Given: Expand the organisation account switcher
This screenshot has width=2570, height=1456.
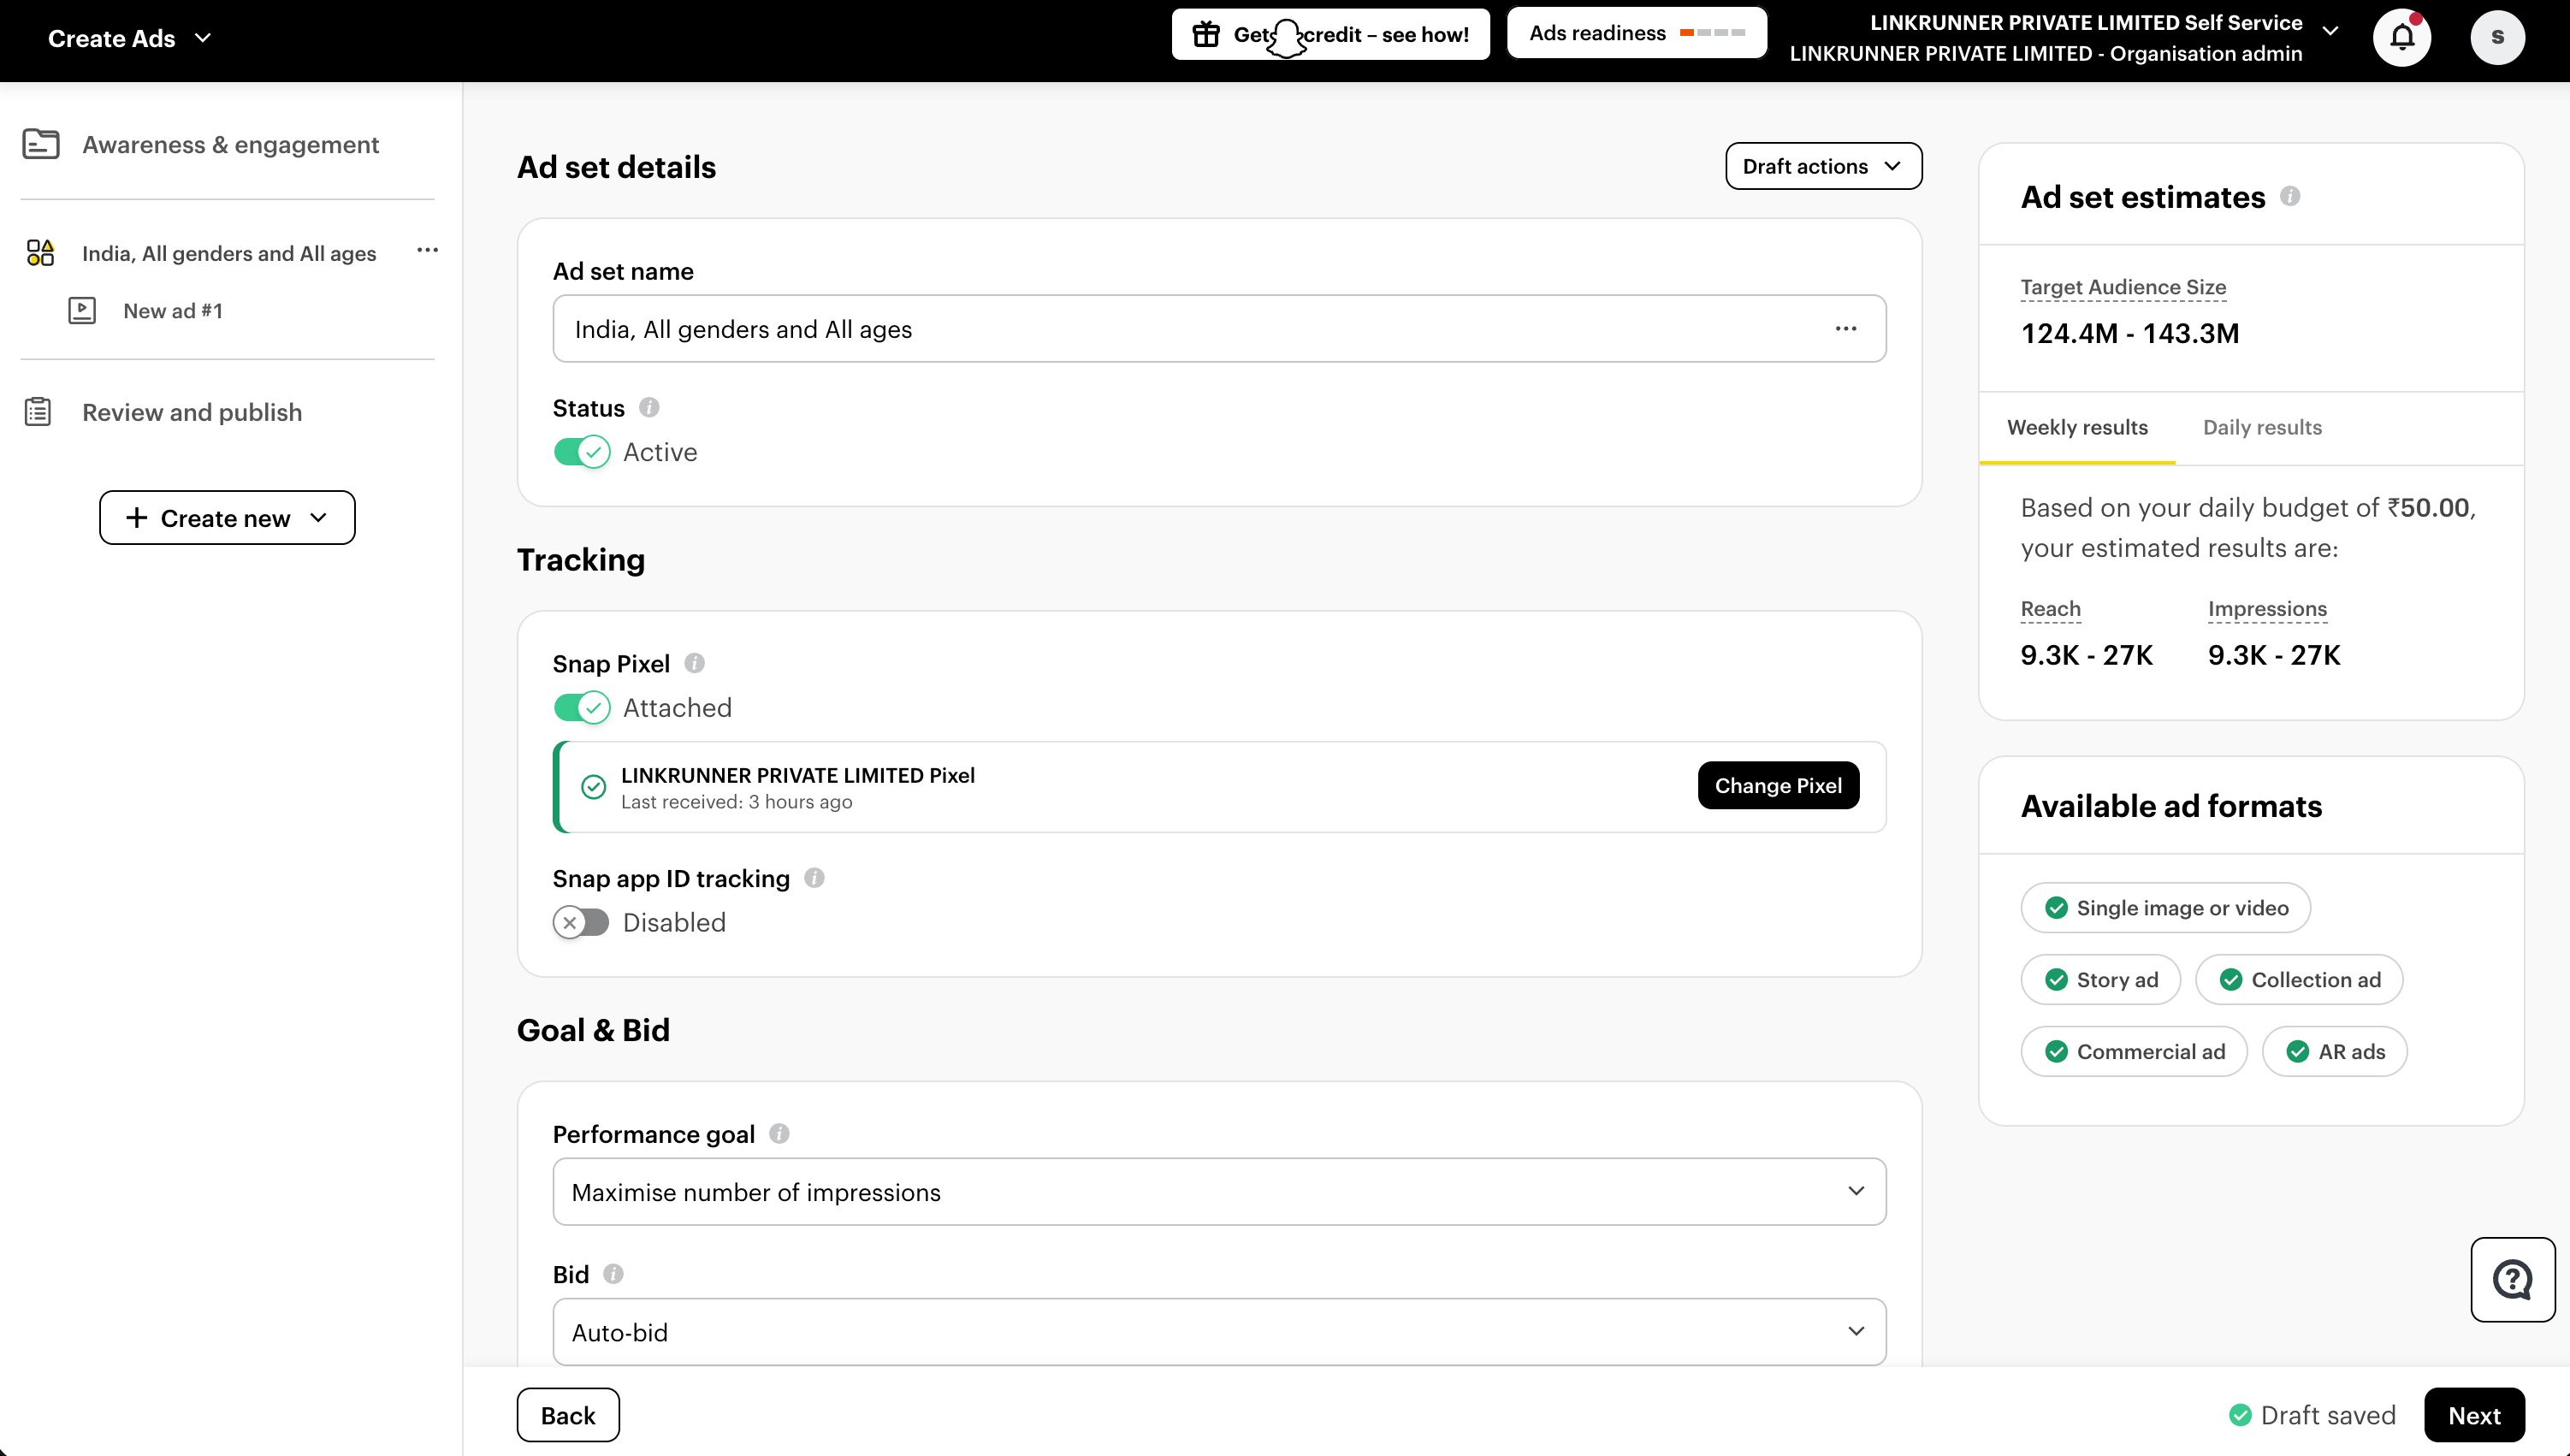Looking at the screenshot, I should [2330, 31].
